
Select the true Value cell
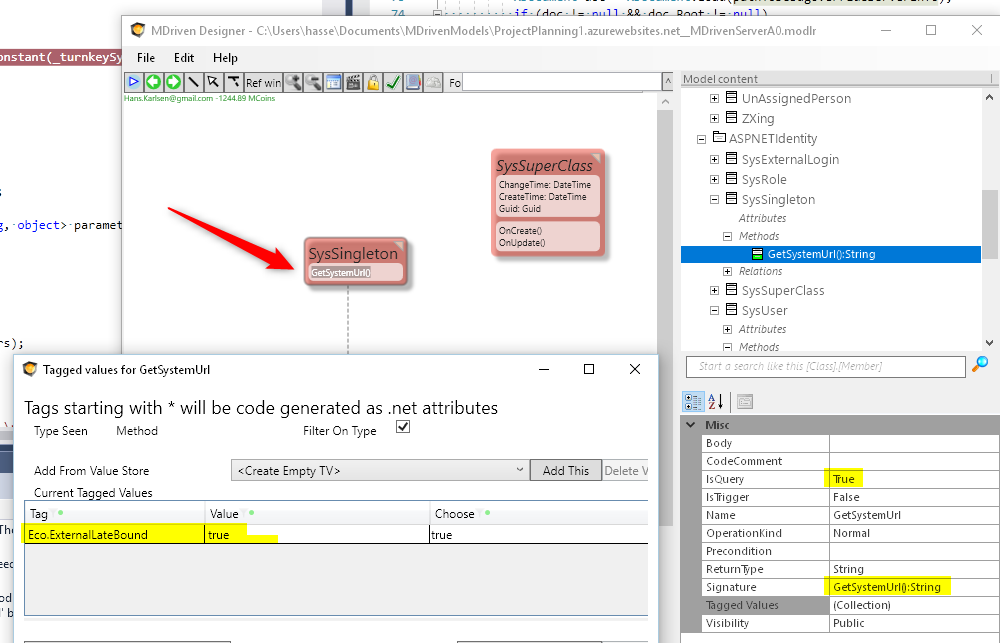click(317, 535)
